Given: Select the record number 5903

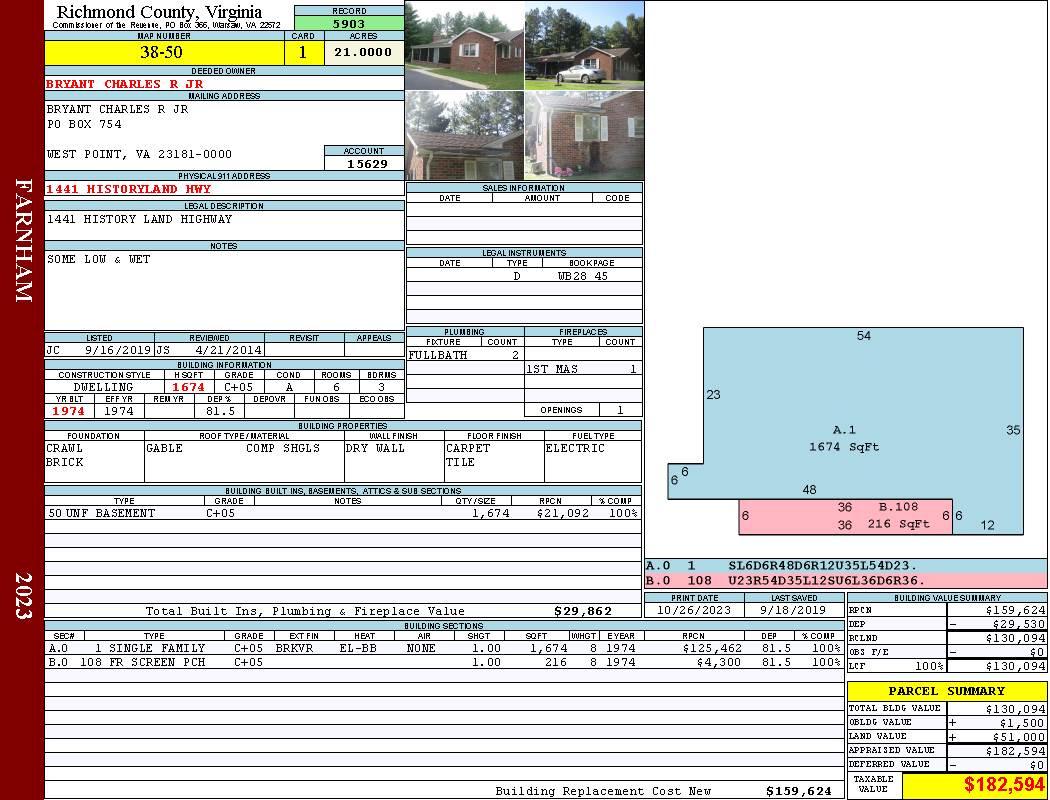Looking at the screenshot, I should 349,23.
